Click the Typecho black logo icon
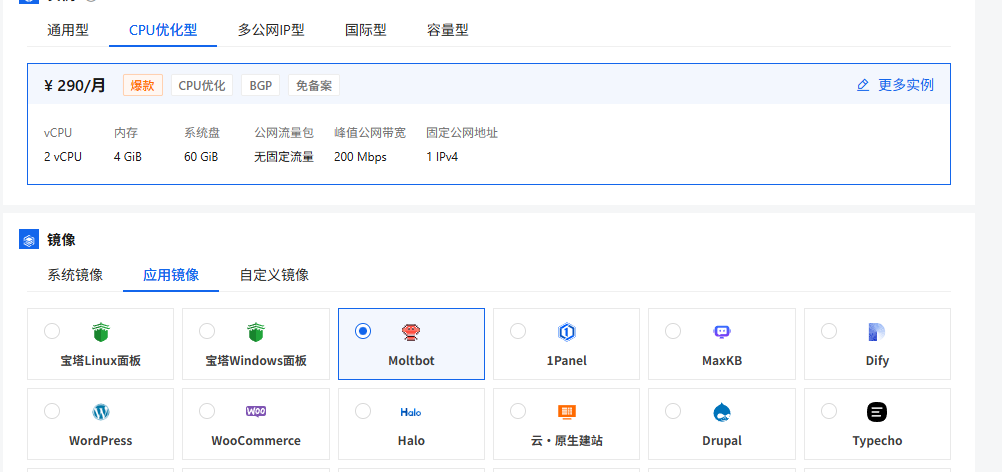Viewport: 1002px width, 472px height. [x=877, y=412]
